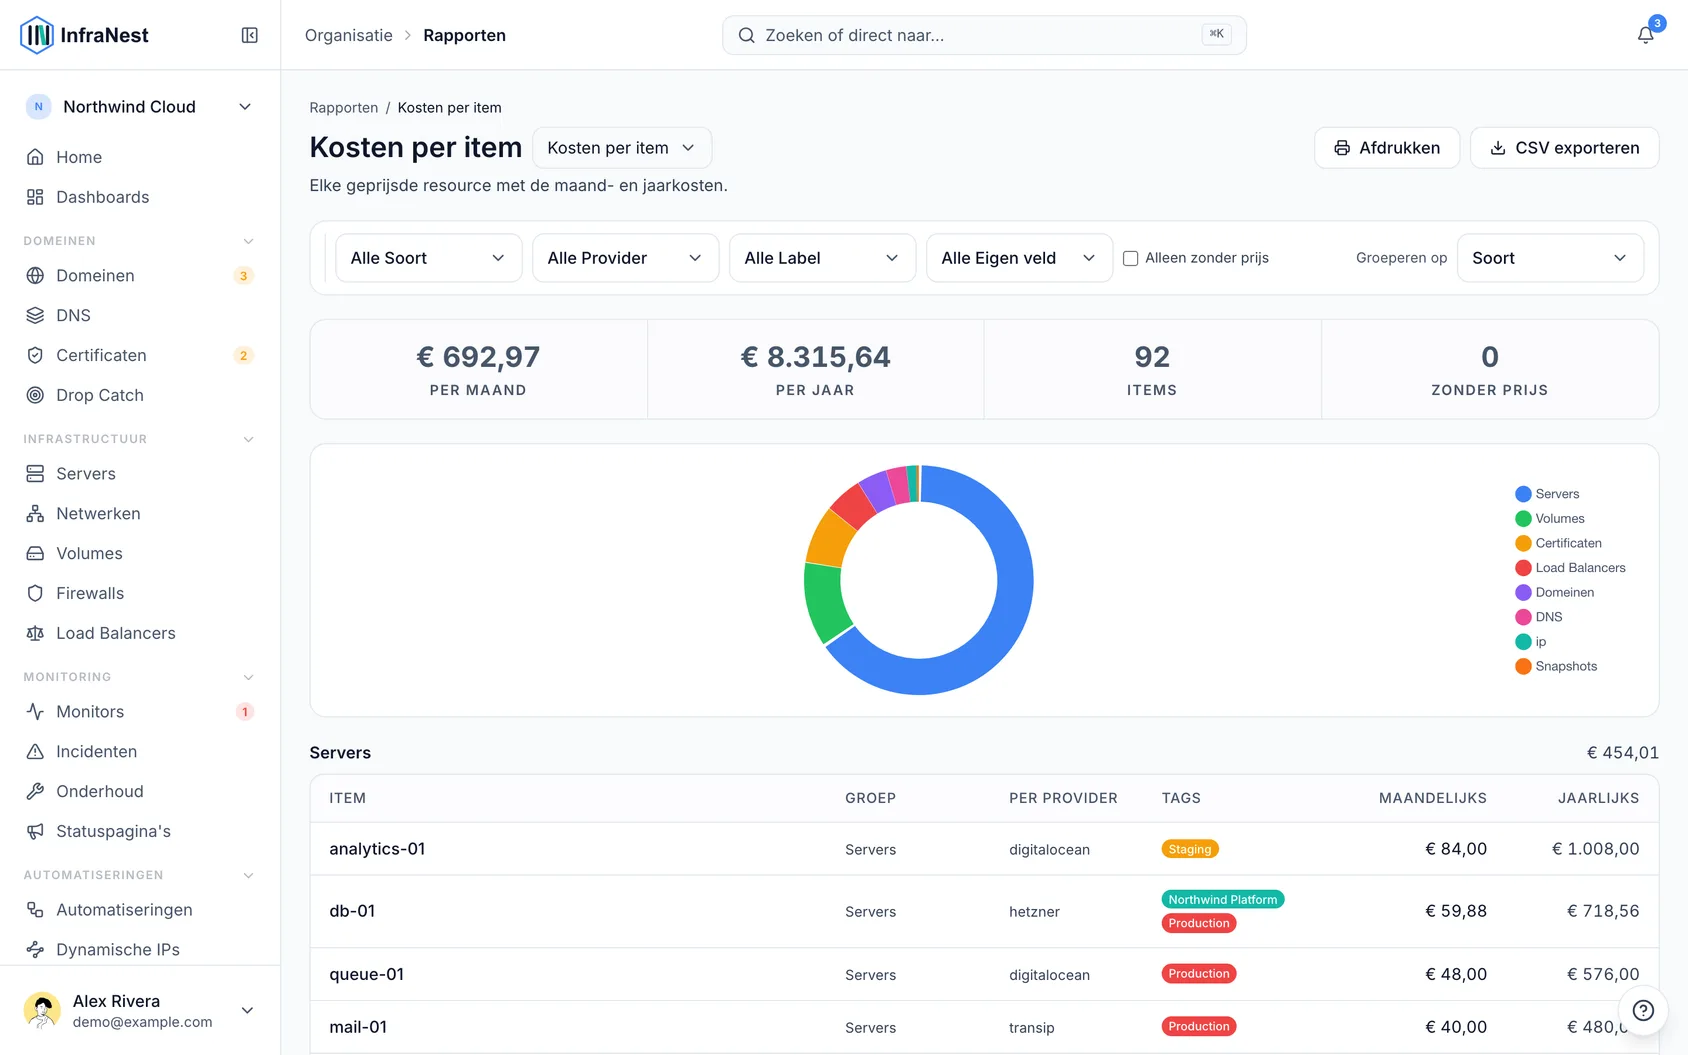Open Alle Soort filter dropdown
The width and height of the screenshot is (1688, 1055).
[x=428, y=258]
